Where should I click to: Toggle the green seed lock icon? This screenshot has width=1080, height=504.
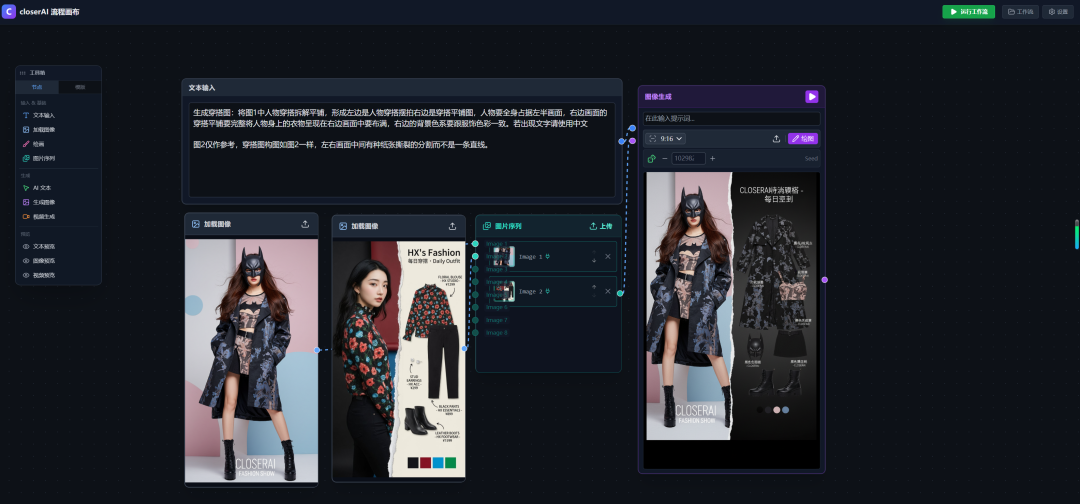tap(652, 158)
